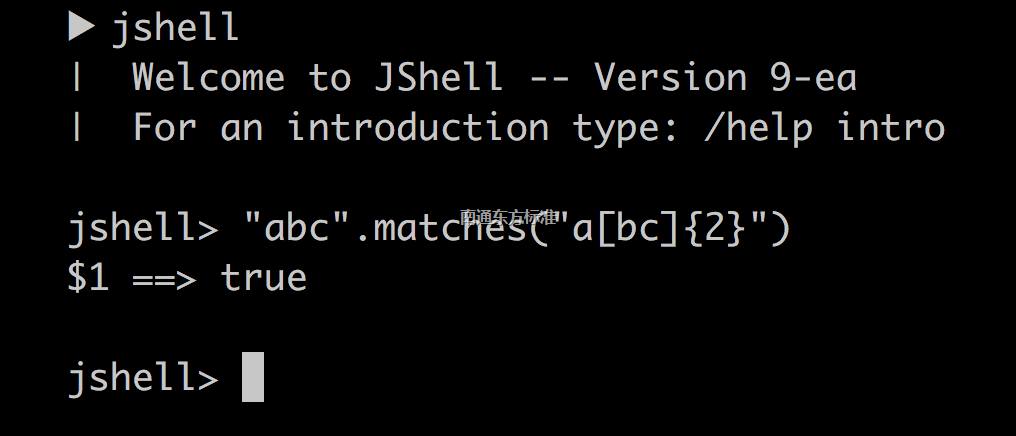
Task: Select the word "Welcome" in the banner
Action: (208, 77)
